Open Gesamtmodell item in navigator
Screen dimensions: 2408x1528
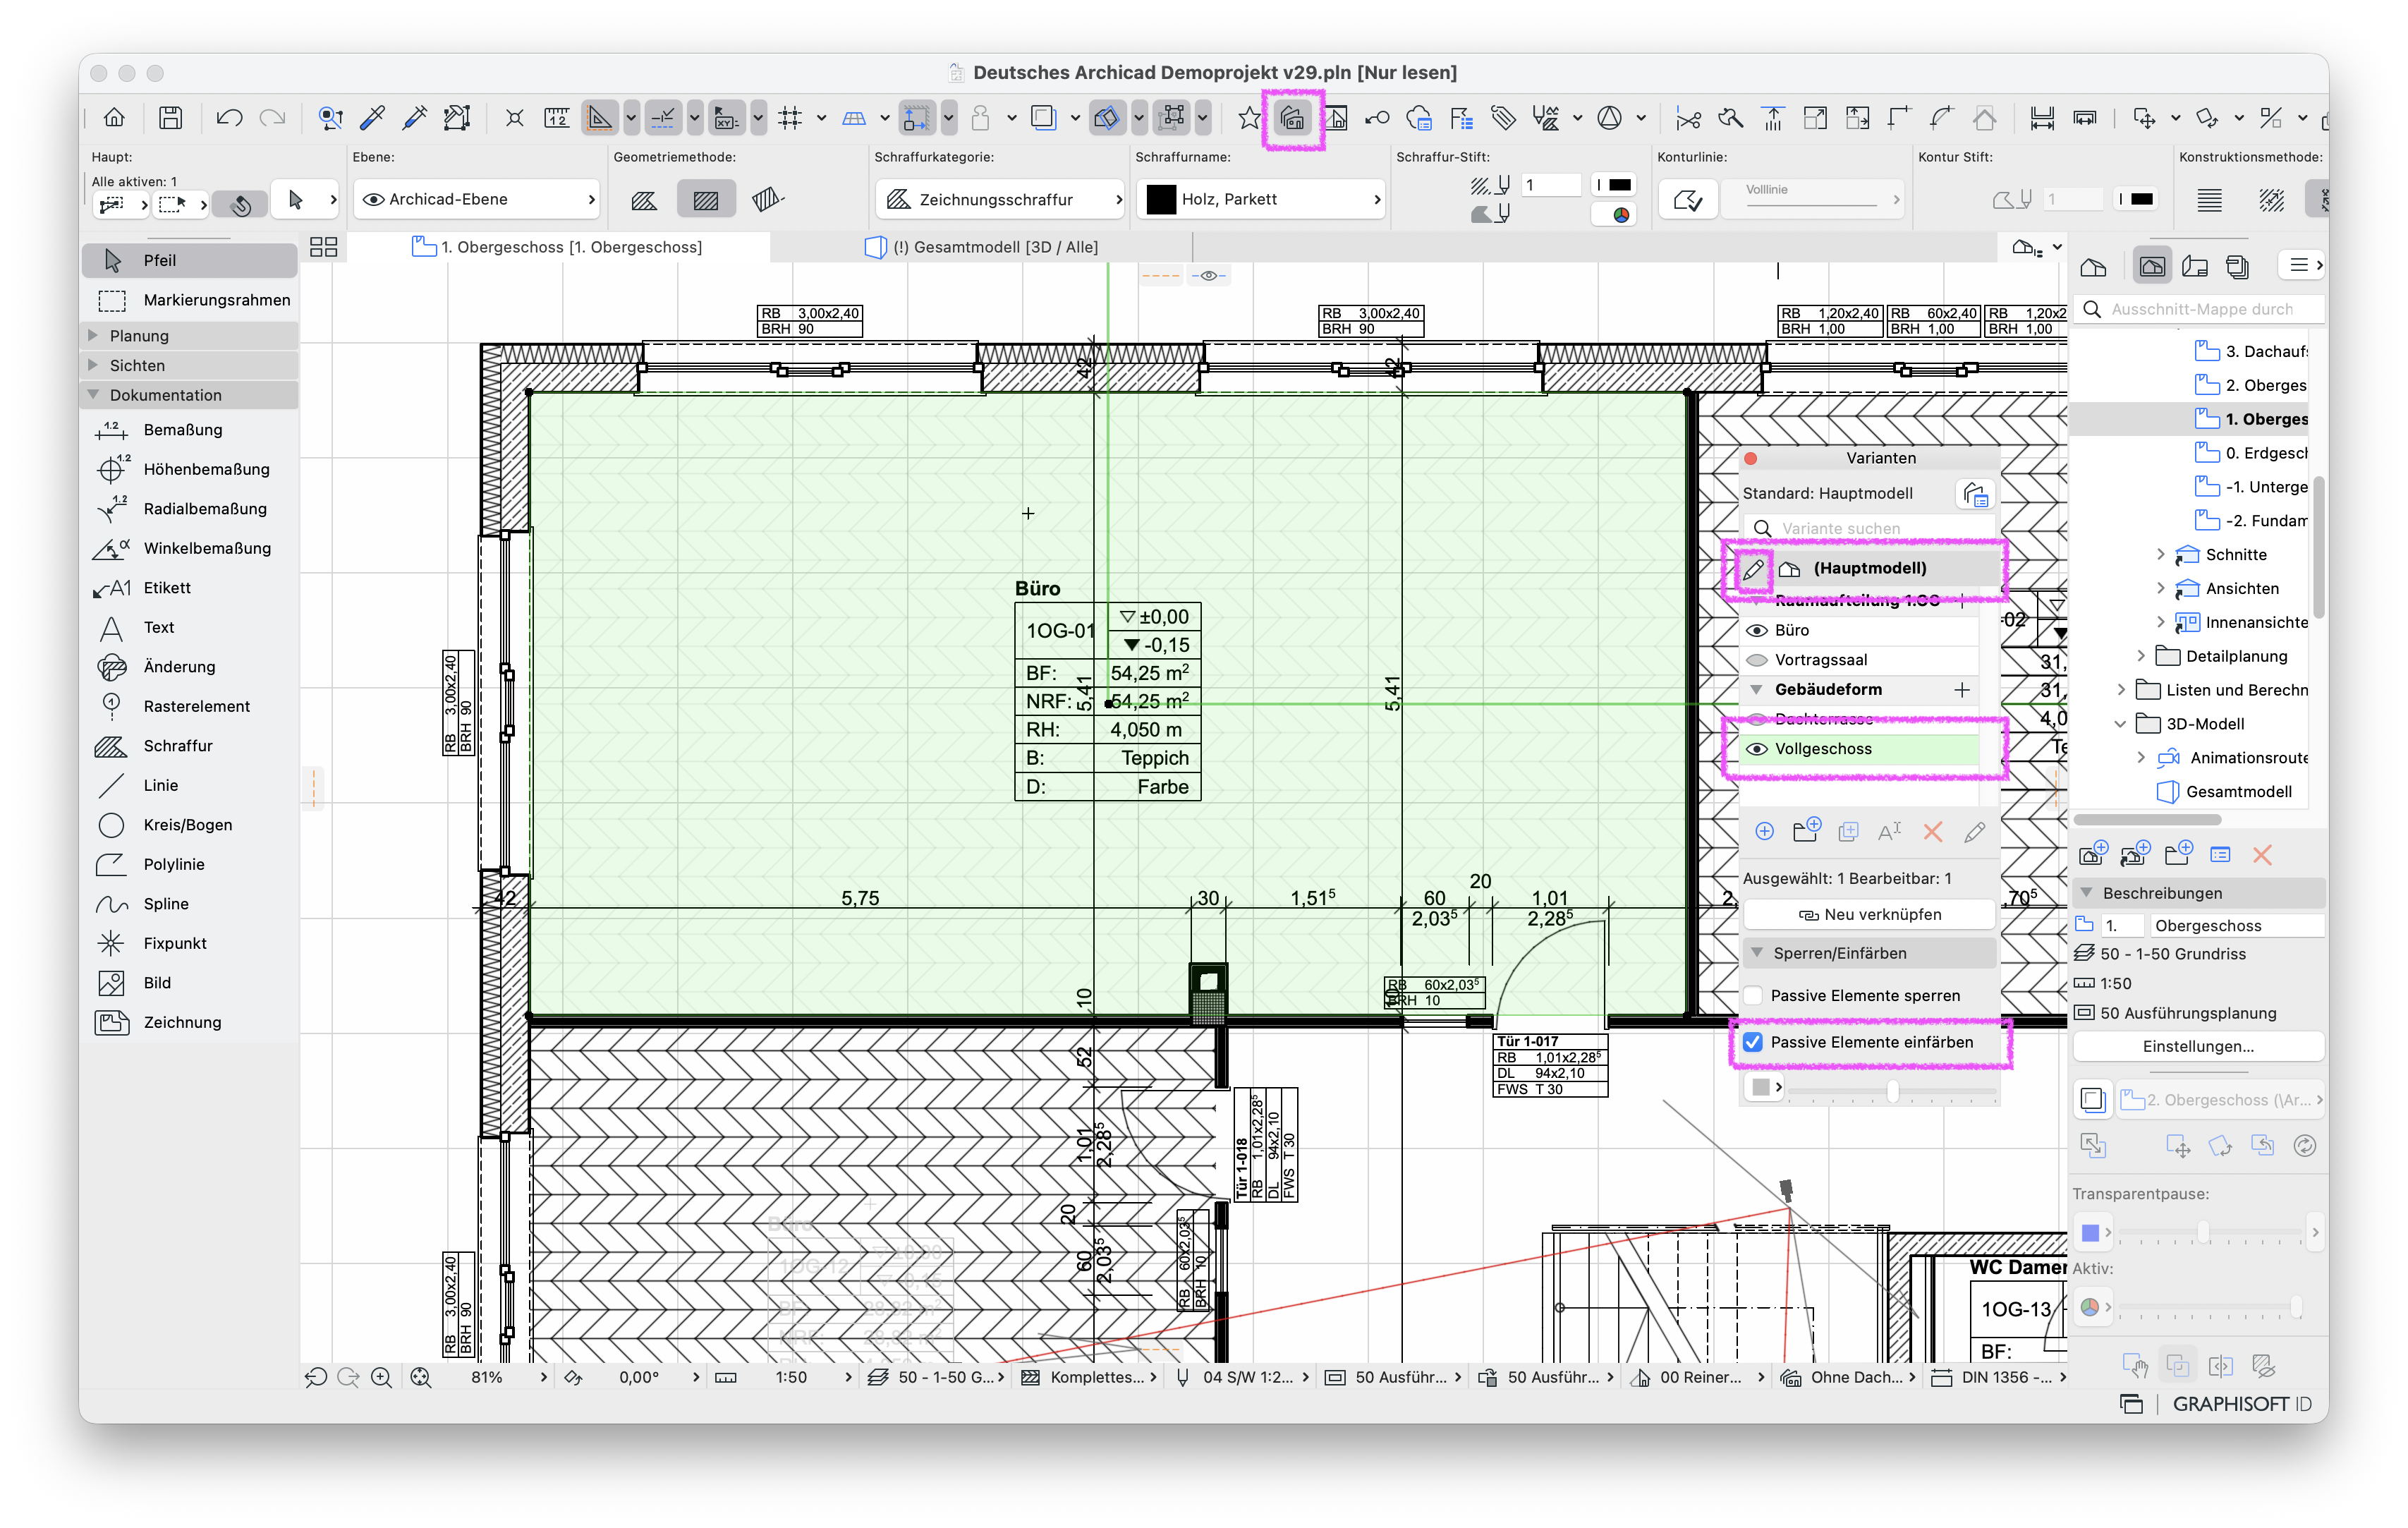click(x=2224, y=792)
